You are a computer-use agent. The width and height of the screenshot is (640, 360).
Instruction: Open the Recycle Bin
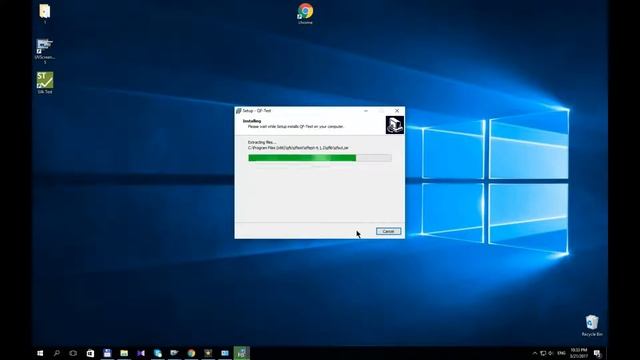tap(592, 325)
